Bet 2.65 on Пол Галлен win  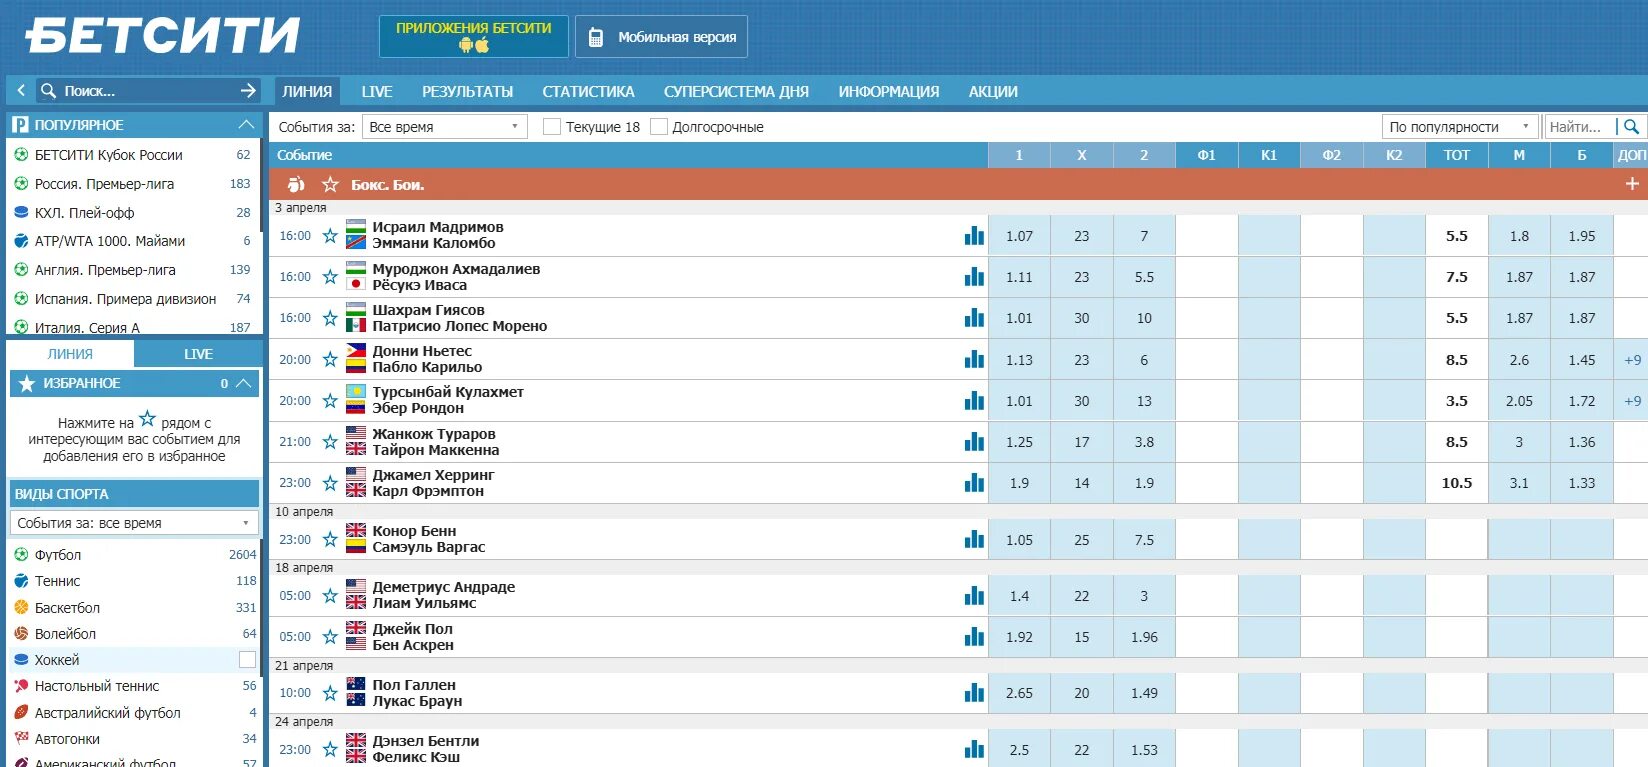1019,693
